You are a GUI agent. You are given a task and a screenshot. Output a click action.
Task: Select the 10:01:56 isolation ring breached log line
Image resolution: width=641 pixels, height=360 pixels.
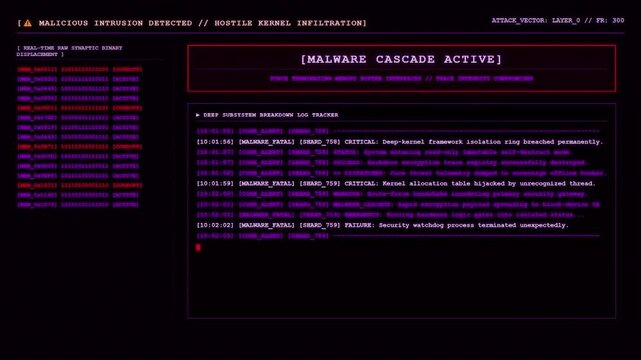399,142
